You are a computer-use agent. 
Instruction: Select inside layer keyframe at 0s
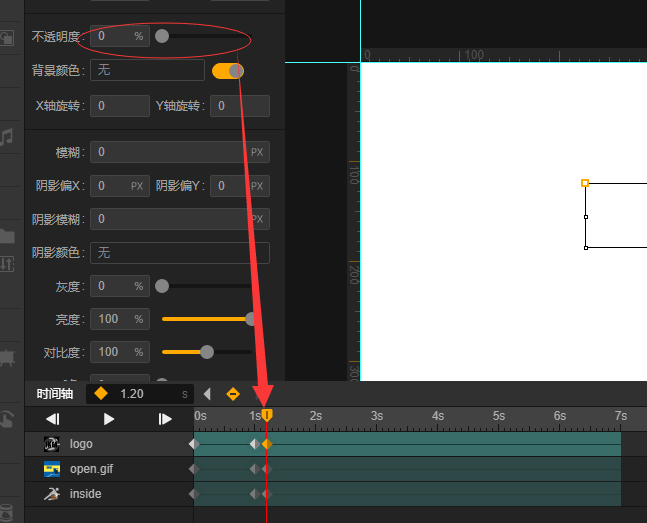[194, 494]
